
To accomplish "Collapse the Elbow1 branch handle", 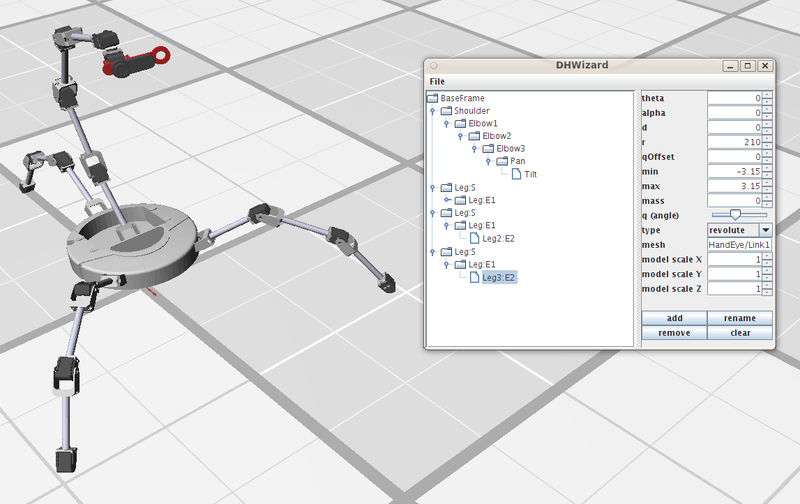I will [446, 124].
